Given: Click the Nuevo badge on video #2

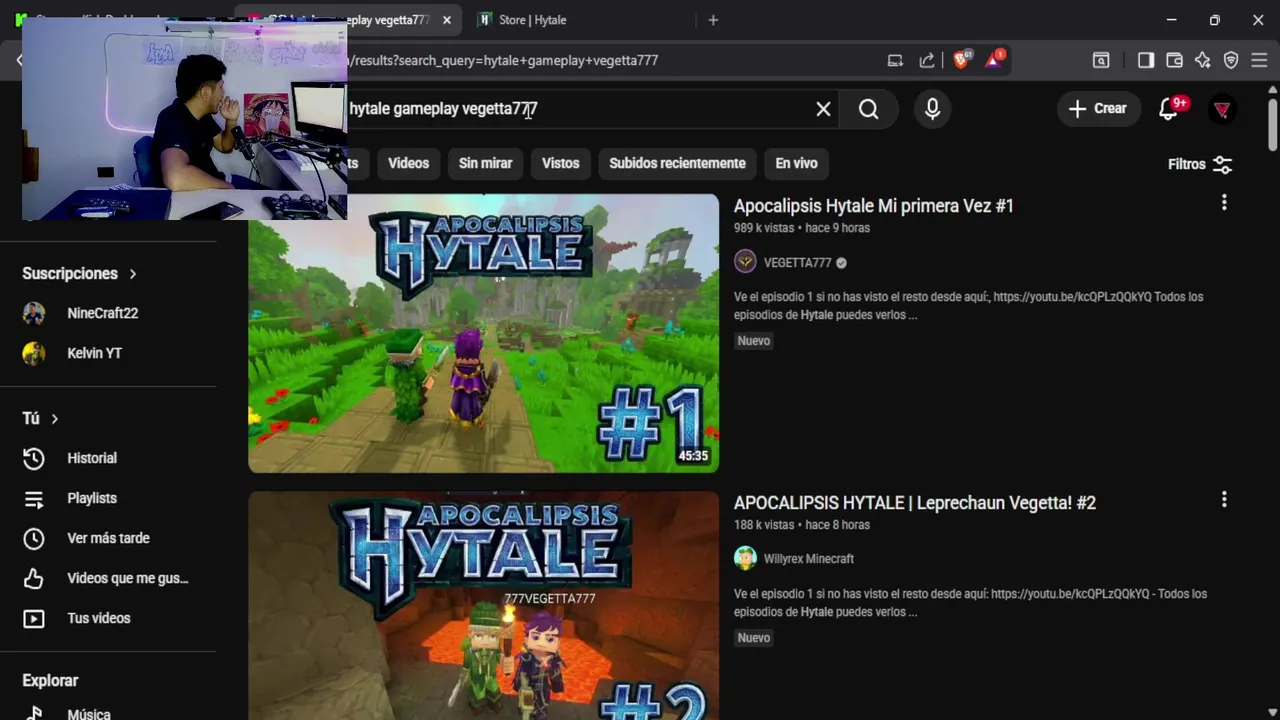Looking at the screenshot, I should coord(754,638).
